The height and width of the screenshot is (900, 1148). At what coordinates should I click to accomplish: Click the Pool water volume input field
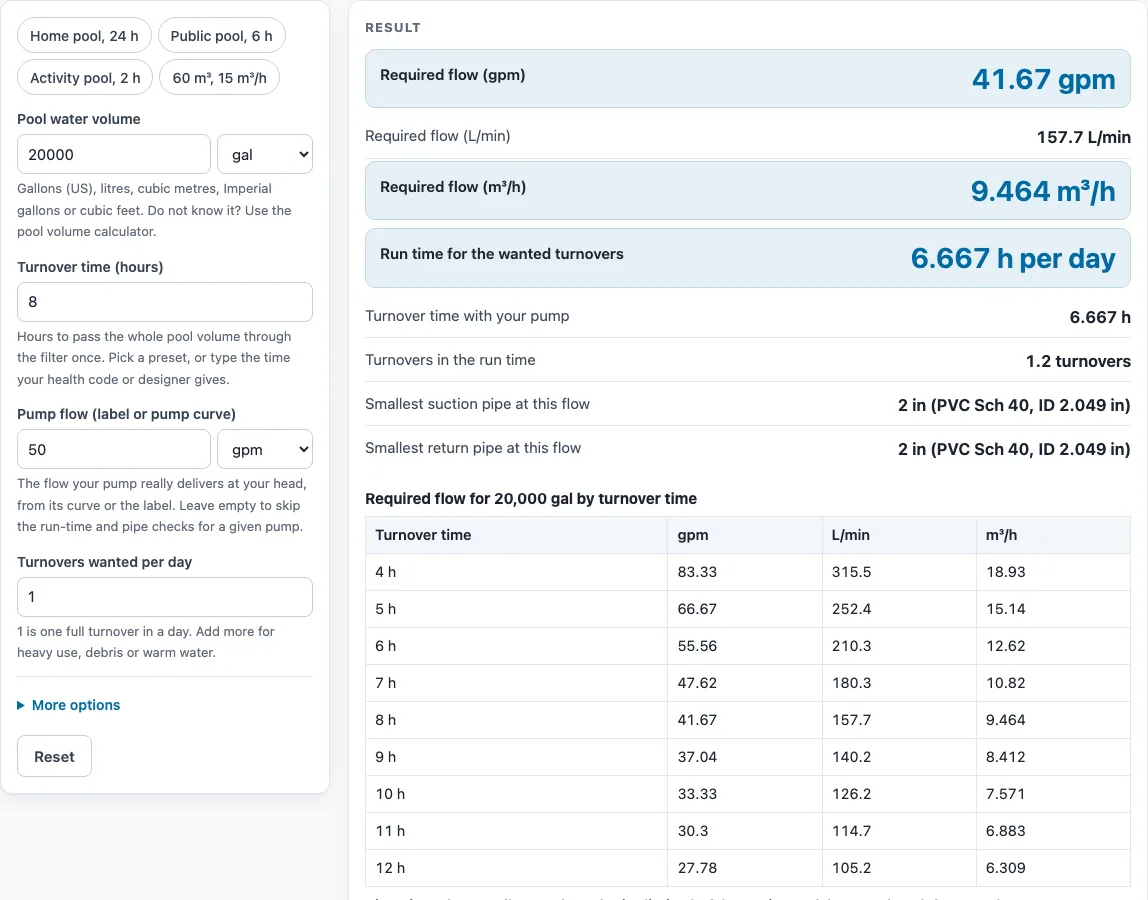point(113,155)
